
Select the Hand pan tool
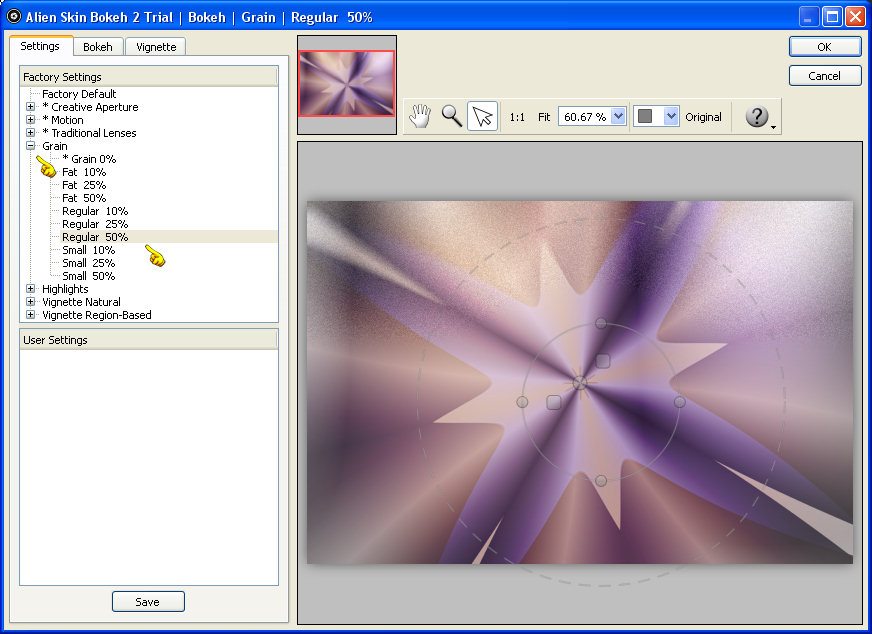[421, 117]
